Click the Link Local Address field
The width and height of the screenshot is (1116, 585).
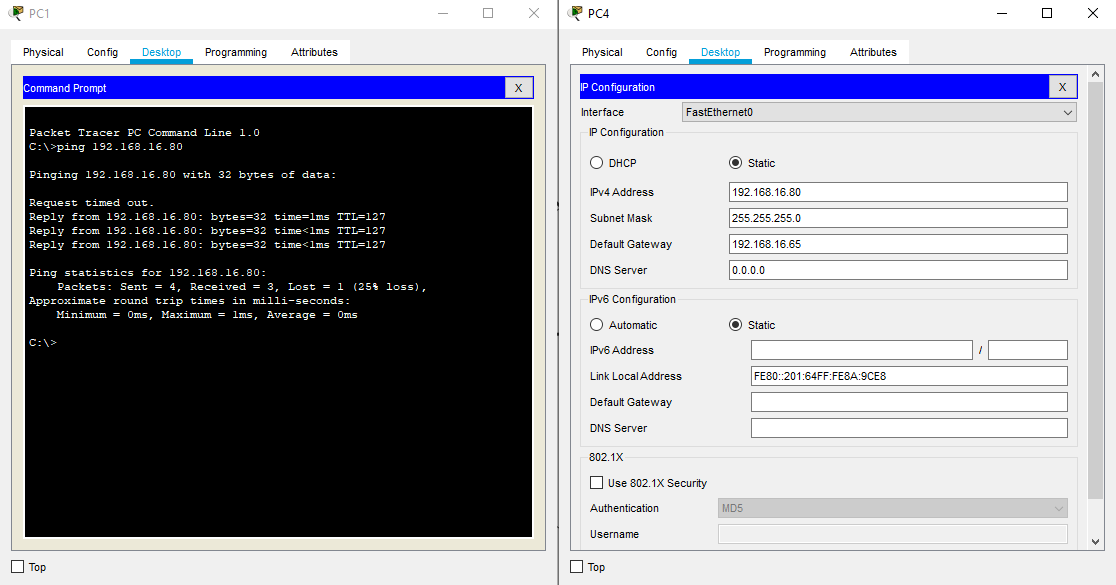click(x=909, y=376)
